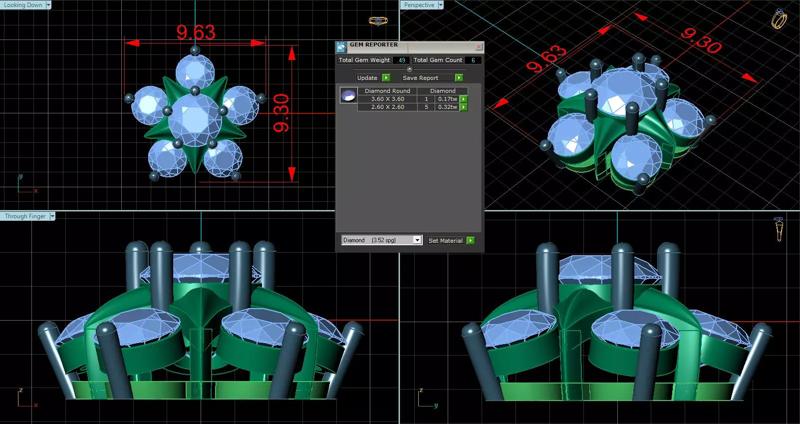The width and height of the screenshot is (800, 424).
Task: Click the 9.63 dimension in the Perspective view
Action: [x=547, y=59]
